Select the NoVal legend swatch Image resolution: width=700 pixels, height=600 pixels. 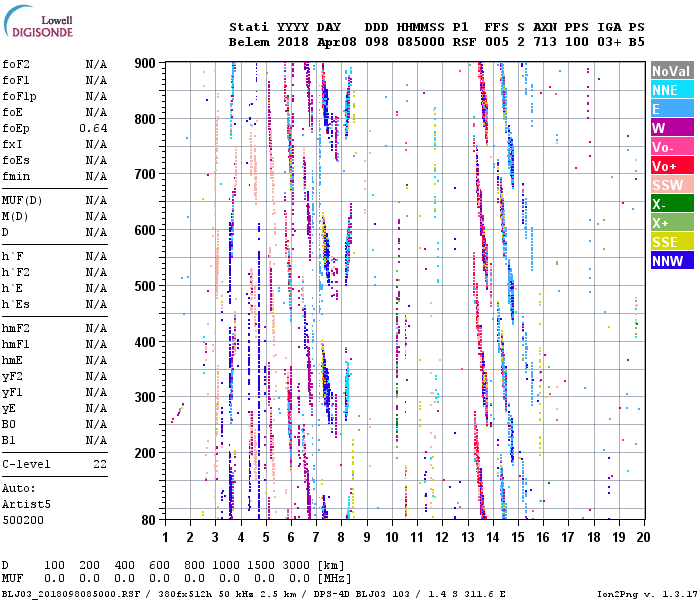coord(672,71)
